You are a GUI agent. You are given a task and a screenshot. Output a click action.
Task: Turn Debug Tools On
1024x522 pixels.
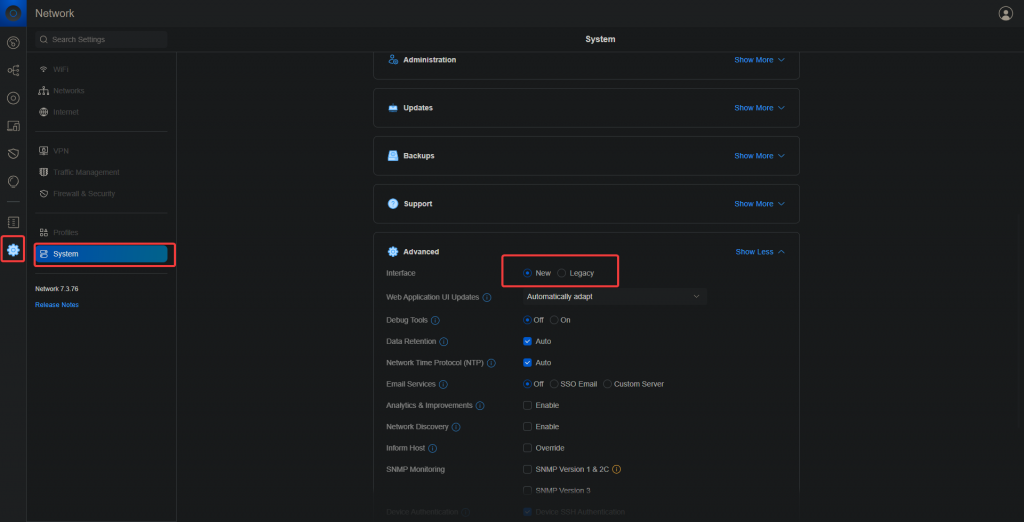[x=554, y=320]
